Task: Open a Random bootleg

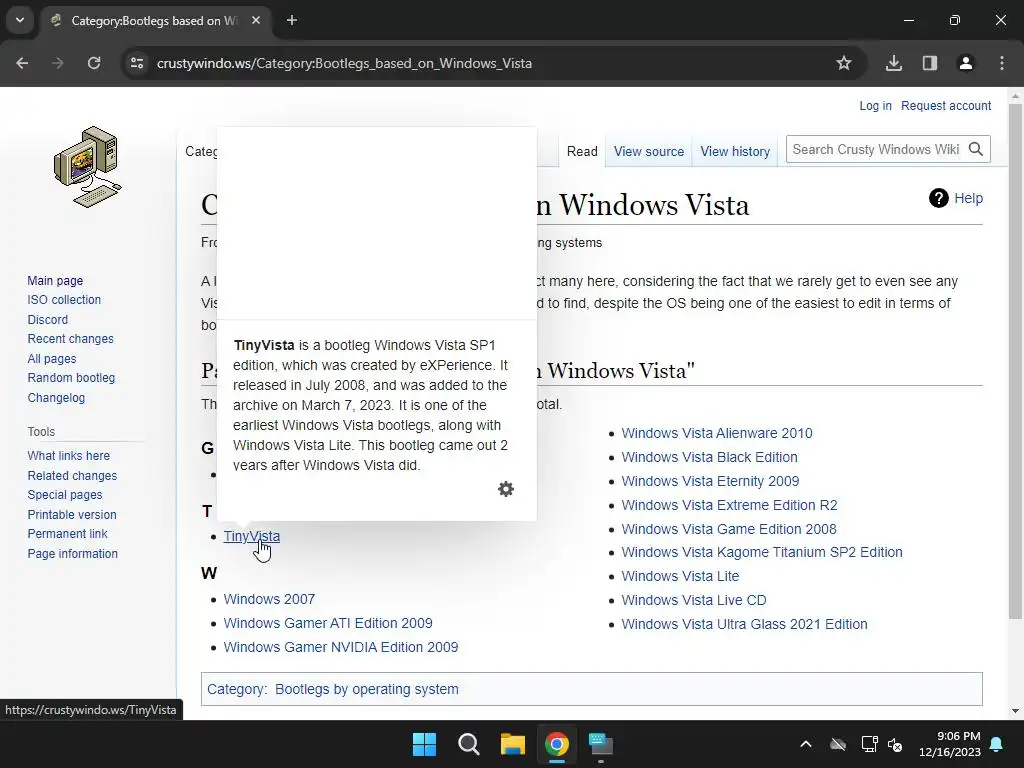Action: pyautogui.click(x=71, y=377)
